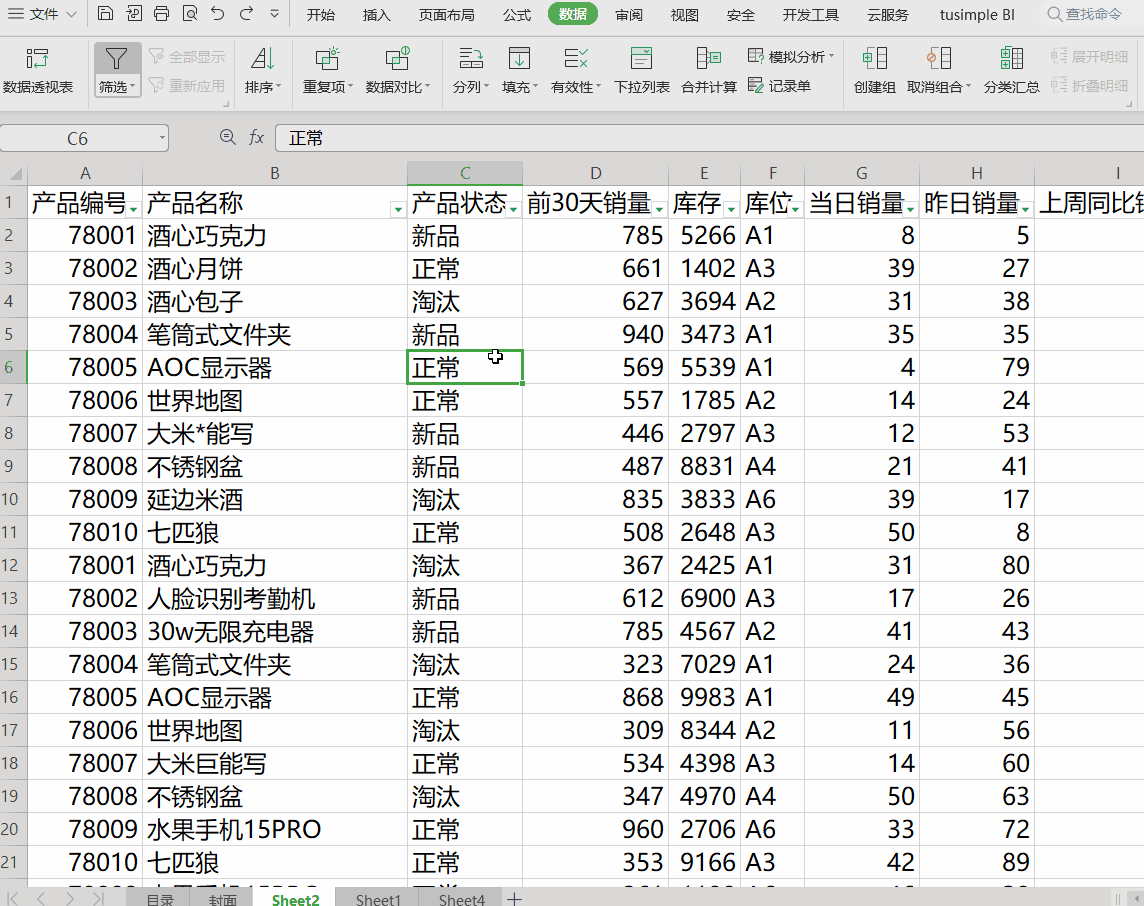Click the redo arrow icon
The width and height of the screenshot is (1144, 906).
pyautogui.click(x=246, y=13)
